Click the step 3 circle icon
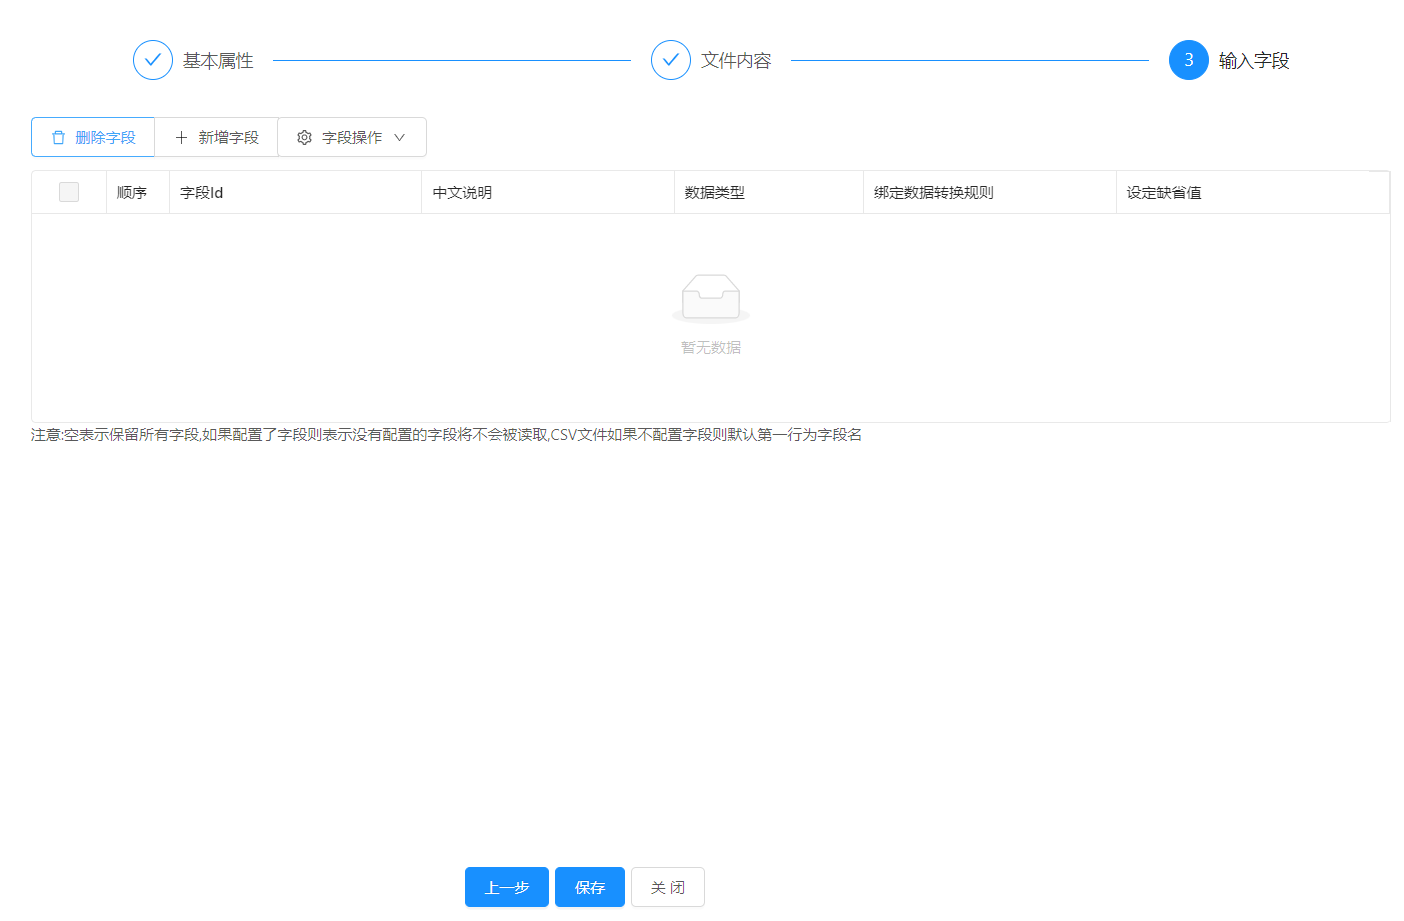 point(1188,60)
